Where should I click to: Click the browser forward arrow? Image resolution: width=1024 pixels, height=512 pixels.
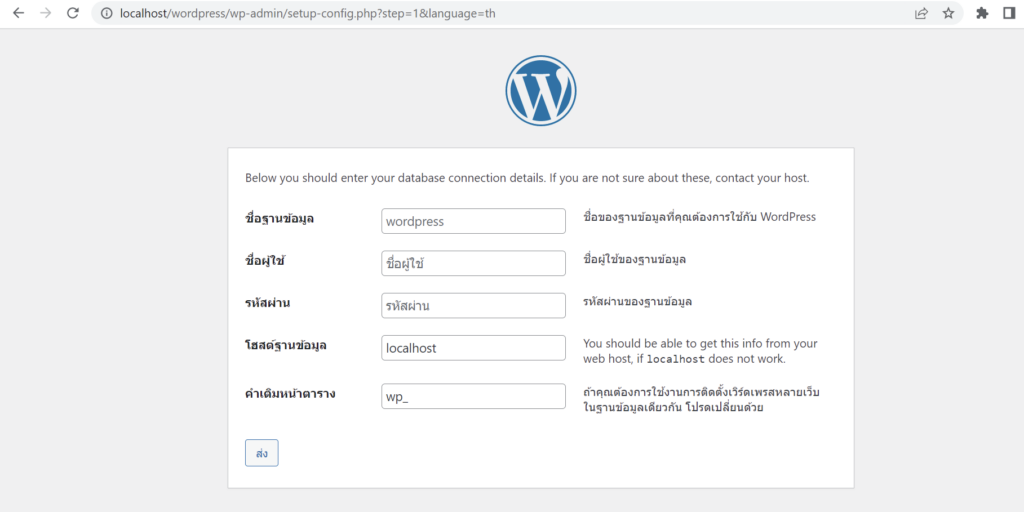[45, 13]
